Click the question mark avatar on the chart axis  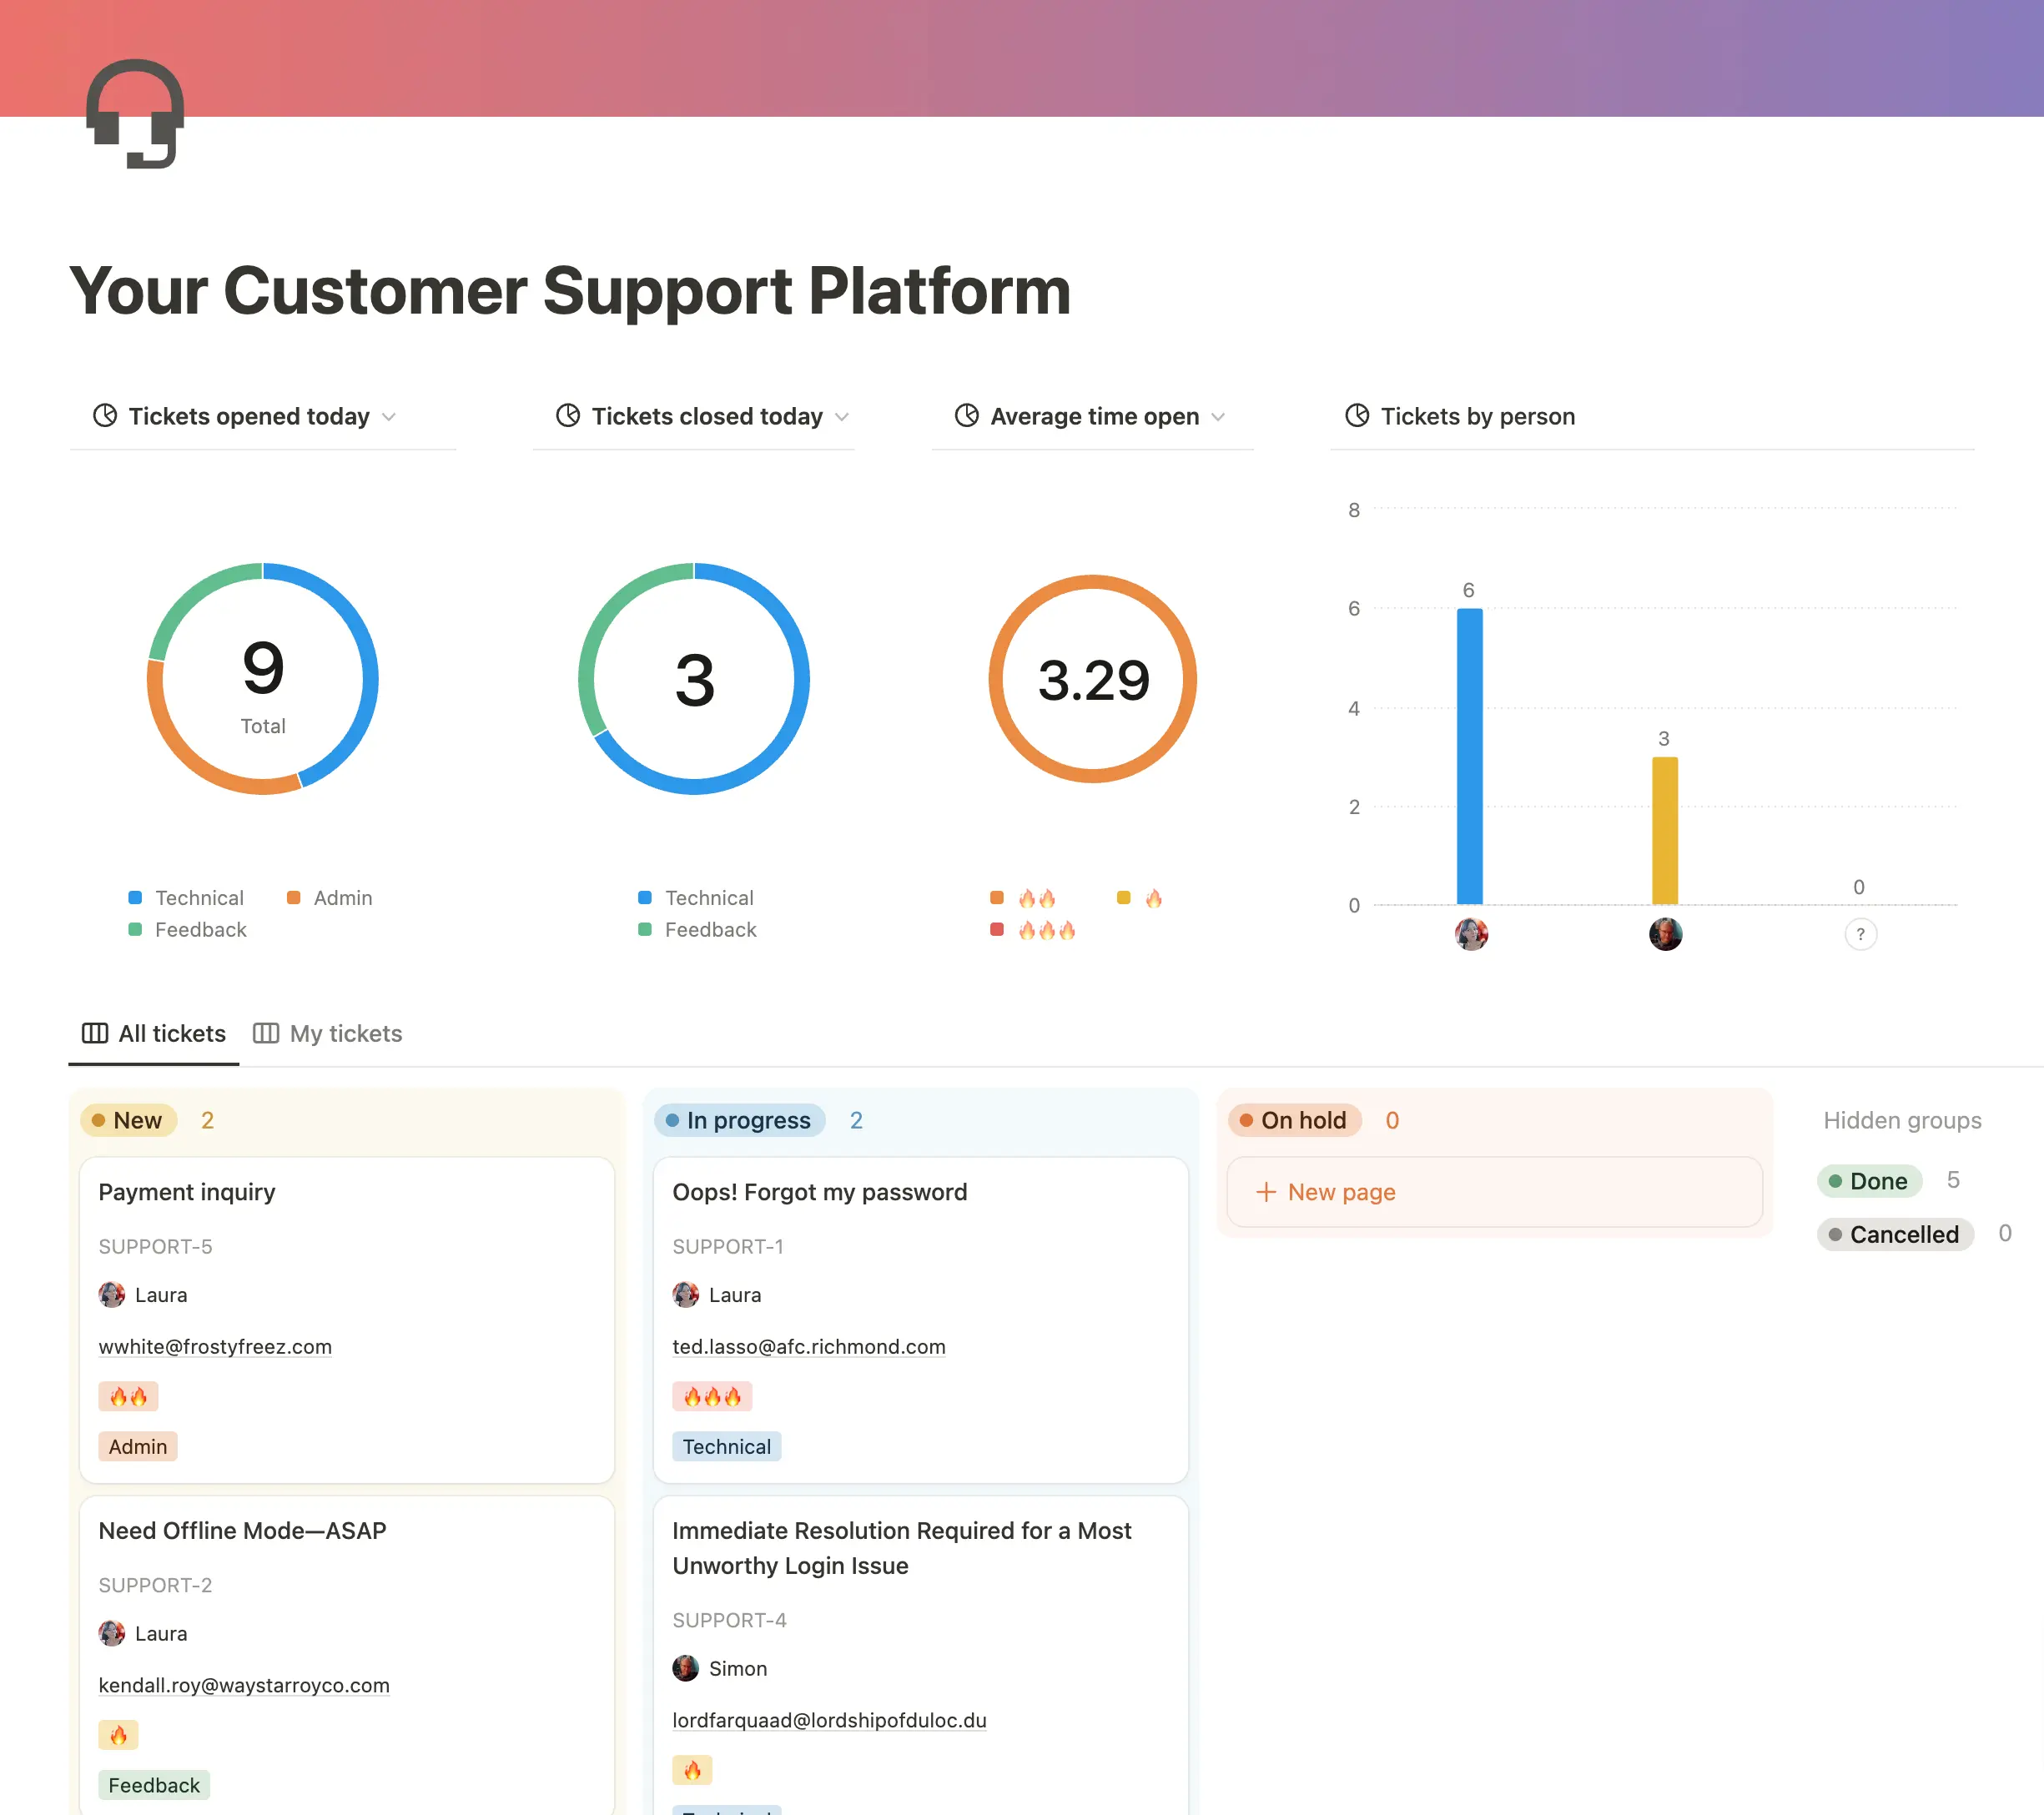(1860, 934)
